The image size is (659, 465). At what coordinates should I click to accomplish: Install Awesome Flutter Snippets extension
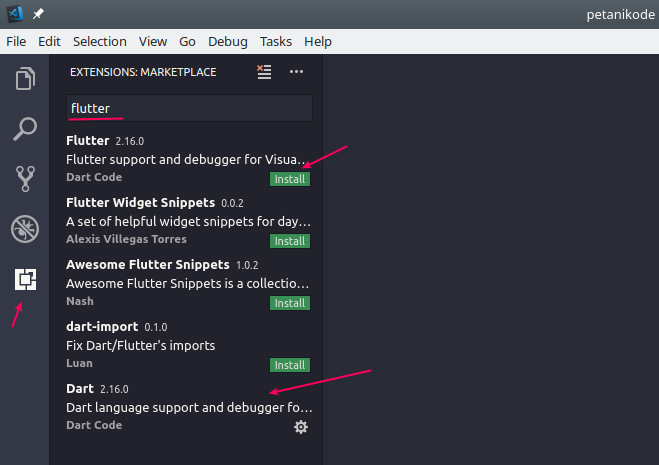tap(290, 303)
